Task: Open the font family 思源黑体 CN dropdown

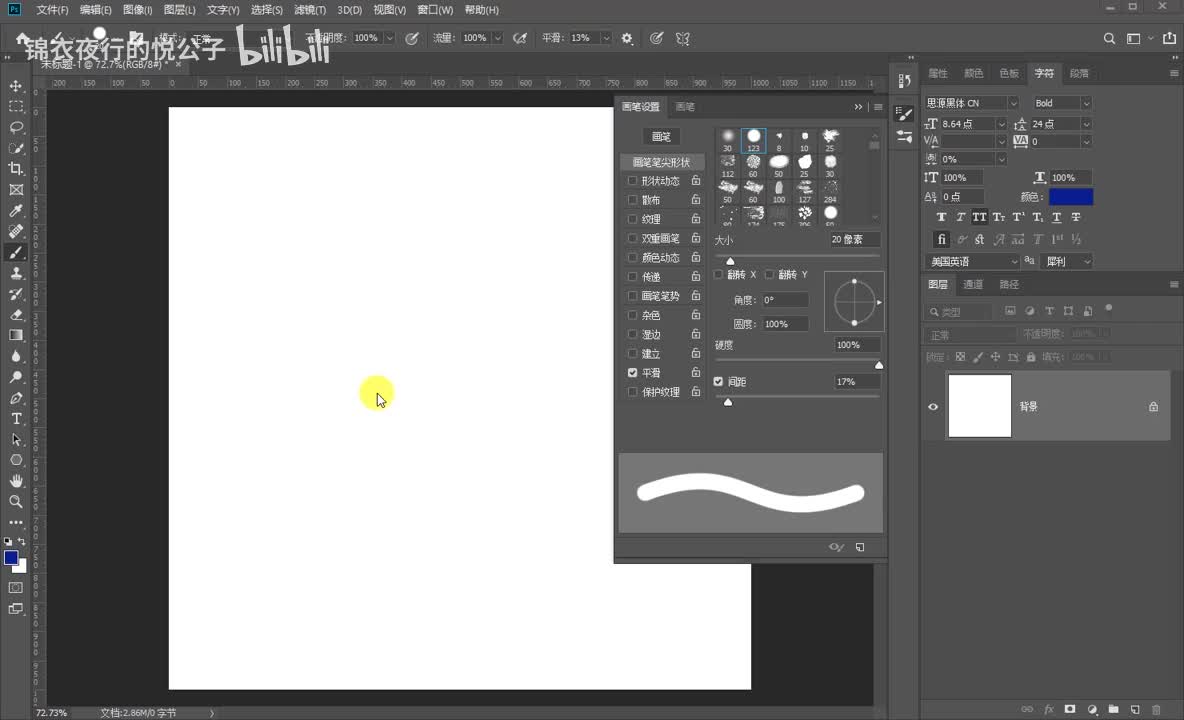Action: (1013, 103)
